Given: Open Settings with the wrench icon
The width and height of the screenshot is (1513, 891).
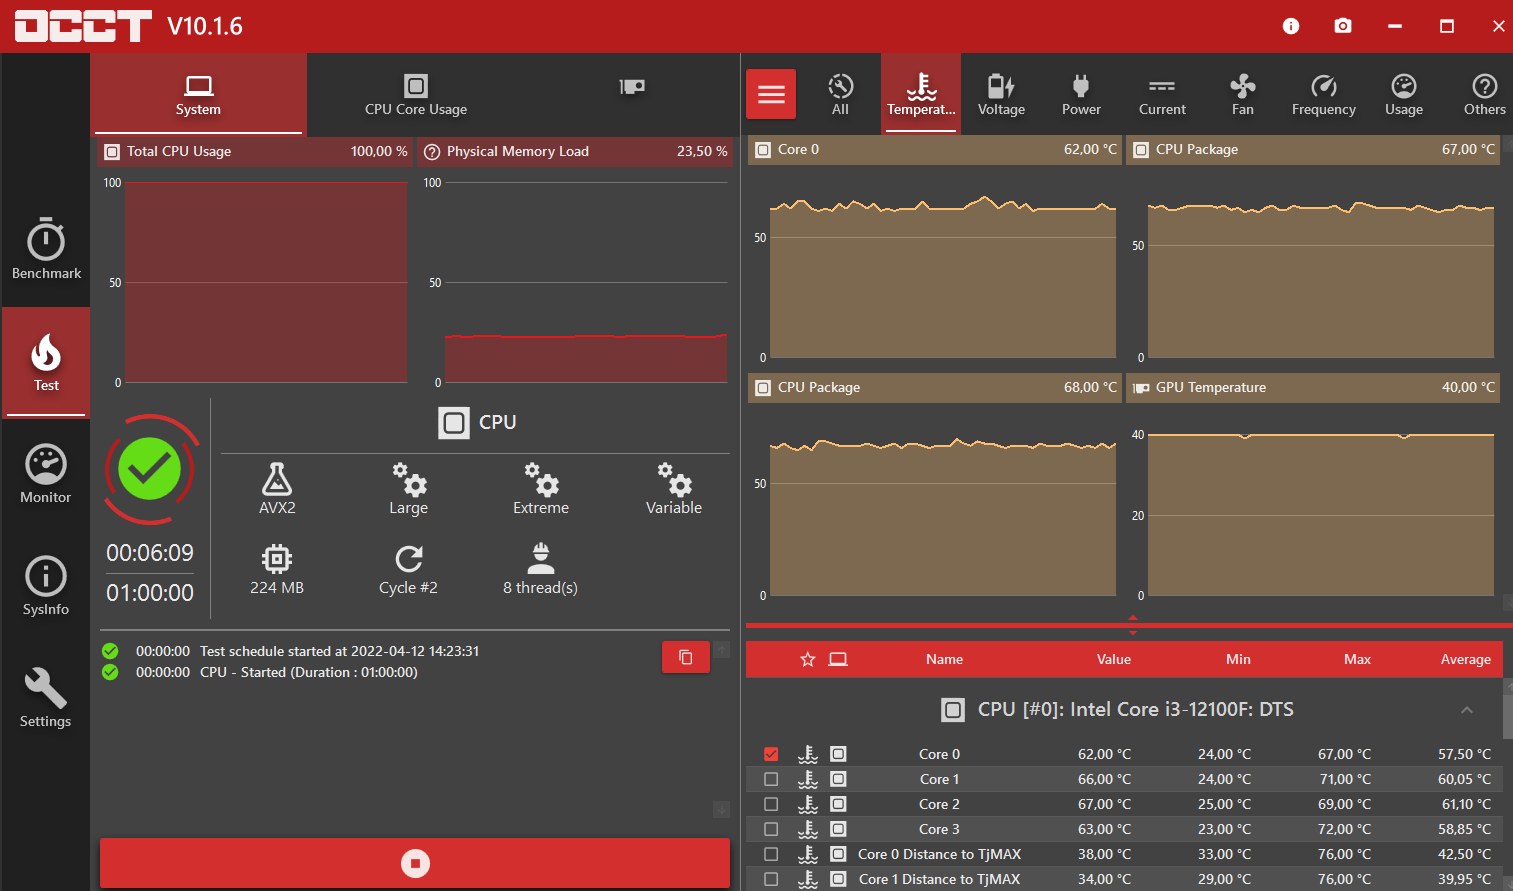Looking at the screenshot, I should coord(46,698).
